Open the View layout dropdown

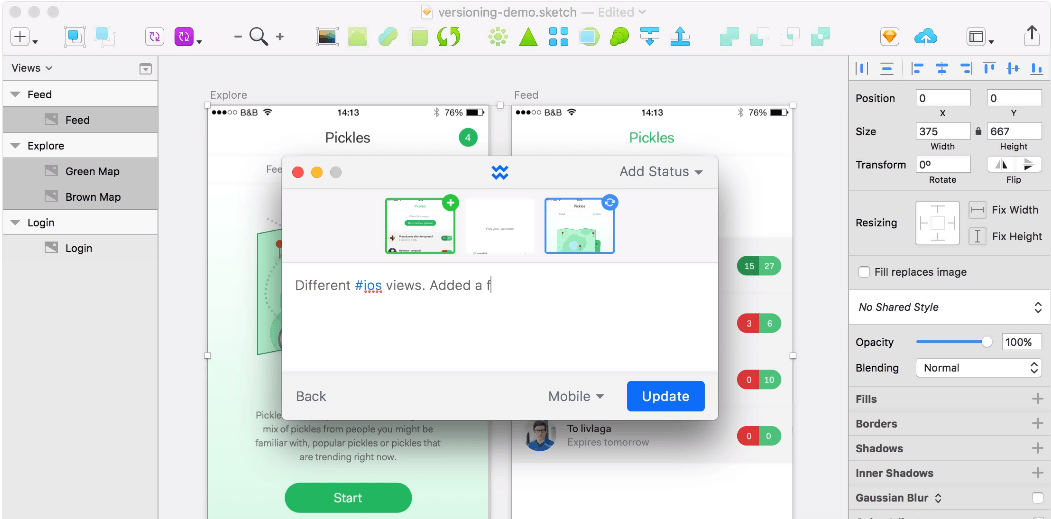tap(979, 38)
